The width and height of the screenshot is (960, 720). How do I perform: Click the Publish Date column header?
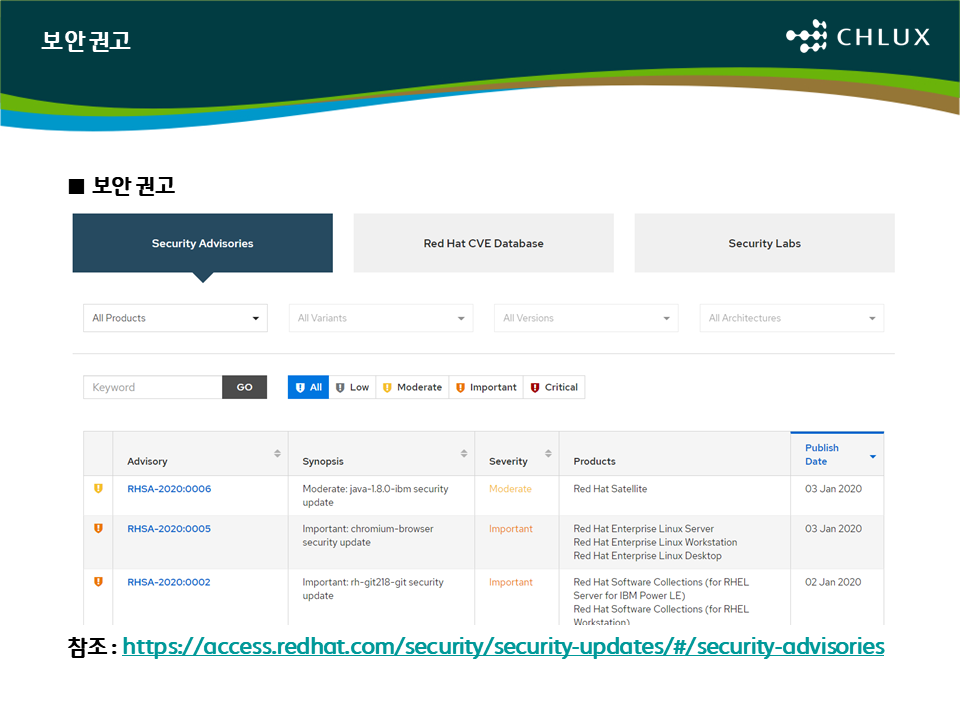(837, 454)
